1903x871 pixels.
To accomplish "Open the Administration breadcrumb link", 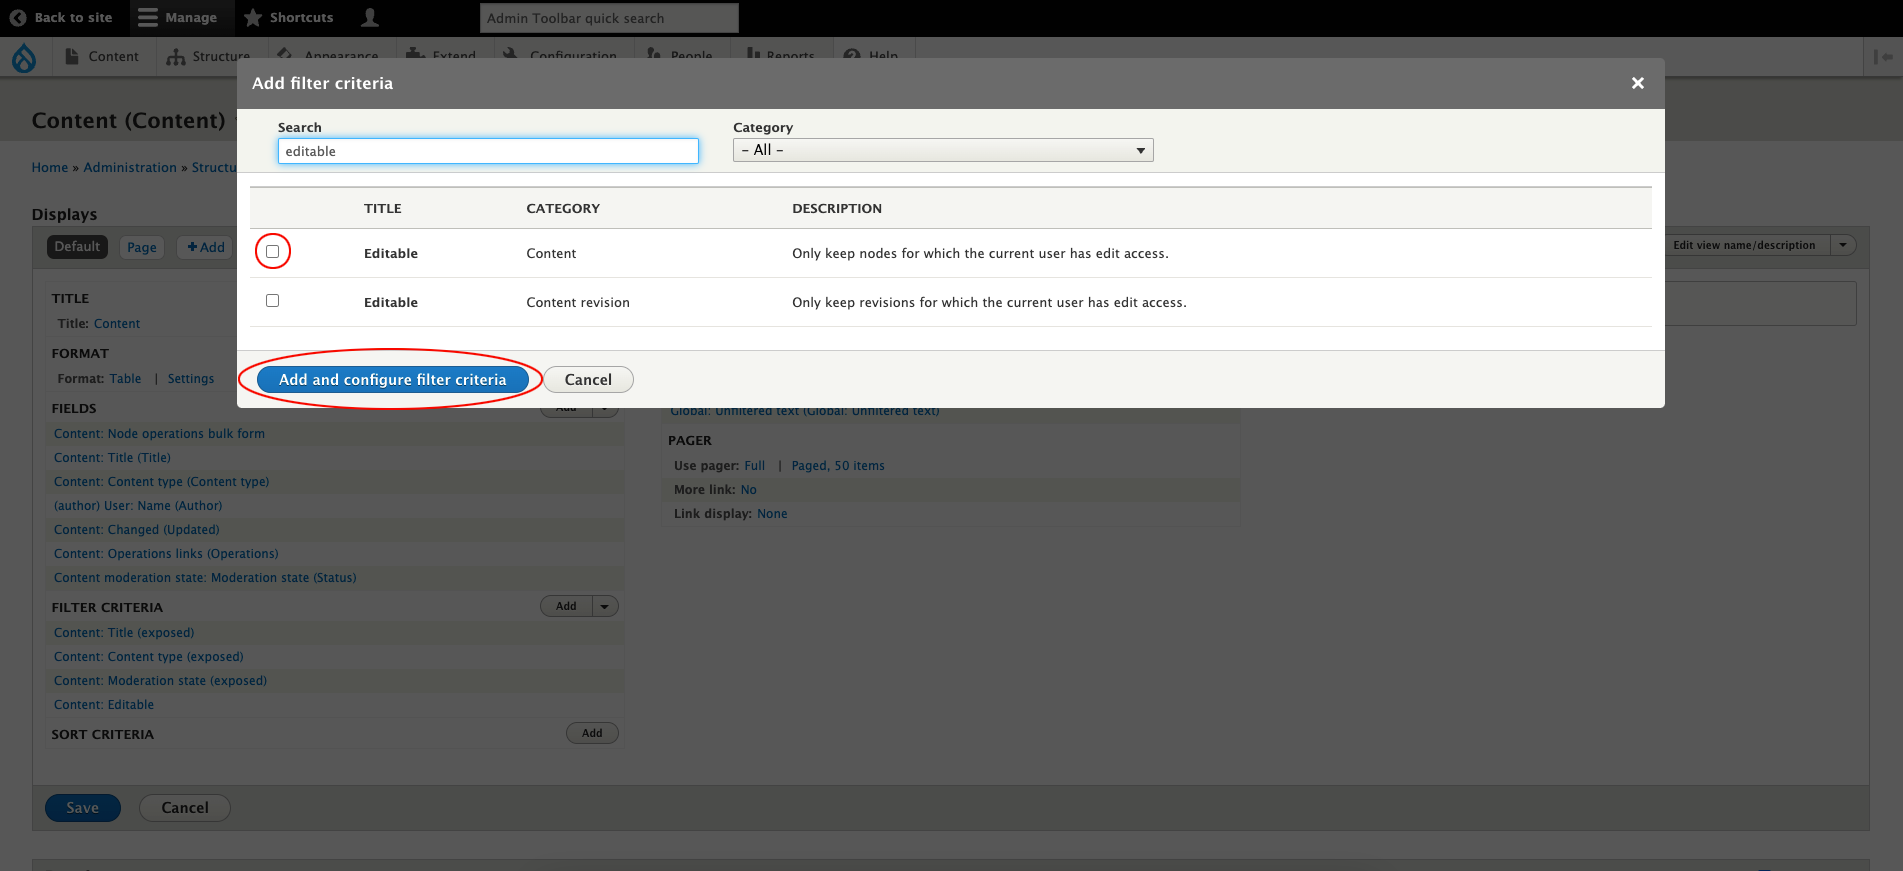I will click(x=130, y=168).
